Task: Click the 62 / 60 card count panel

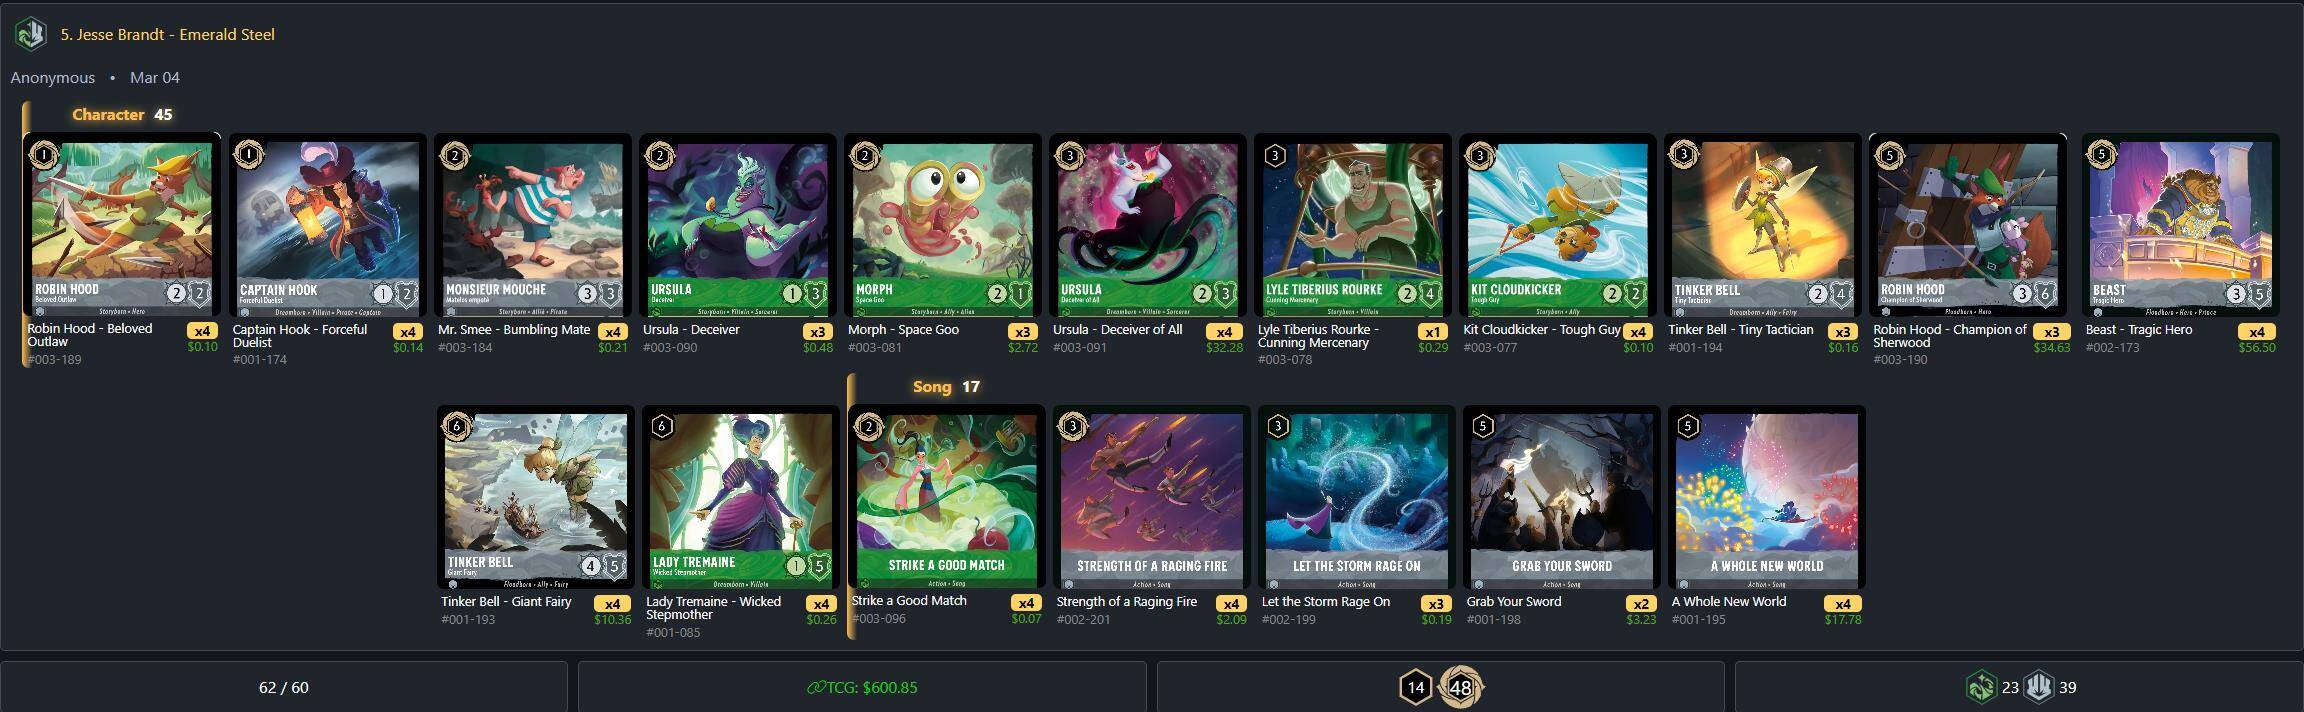Action: click(284, 687)
